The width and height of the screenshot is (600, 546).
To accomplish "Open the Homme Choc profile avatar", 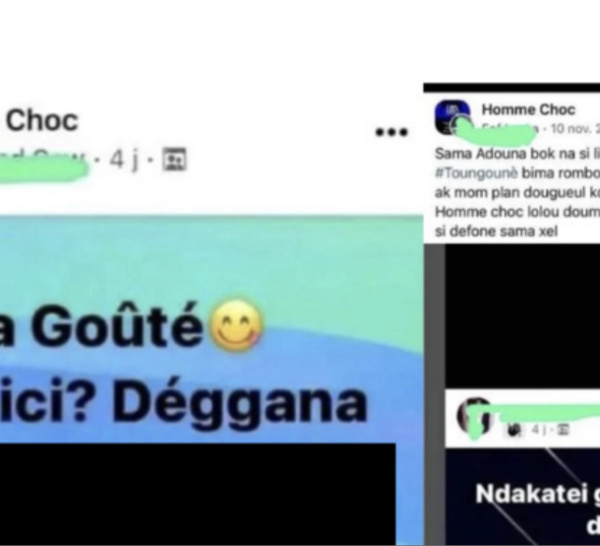I will point(453,117).
